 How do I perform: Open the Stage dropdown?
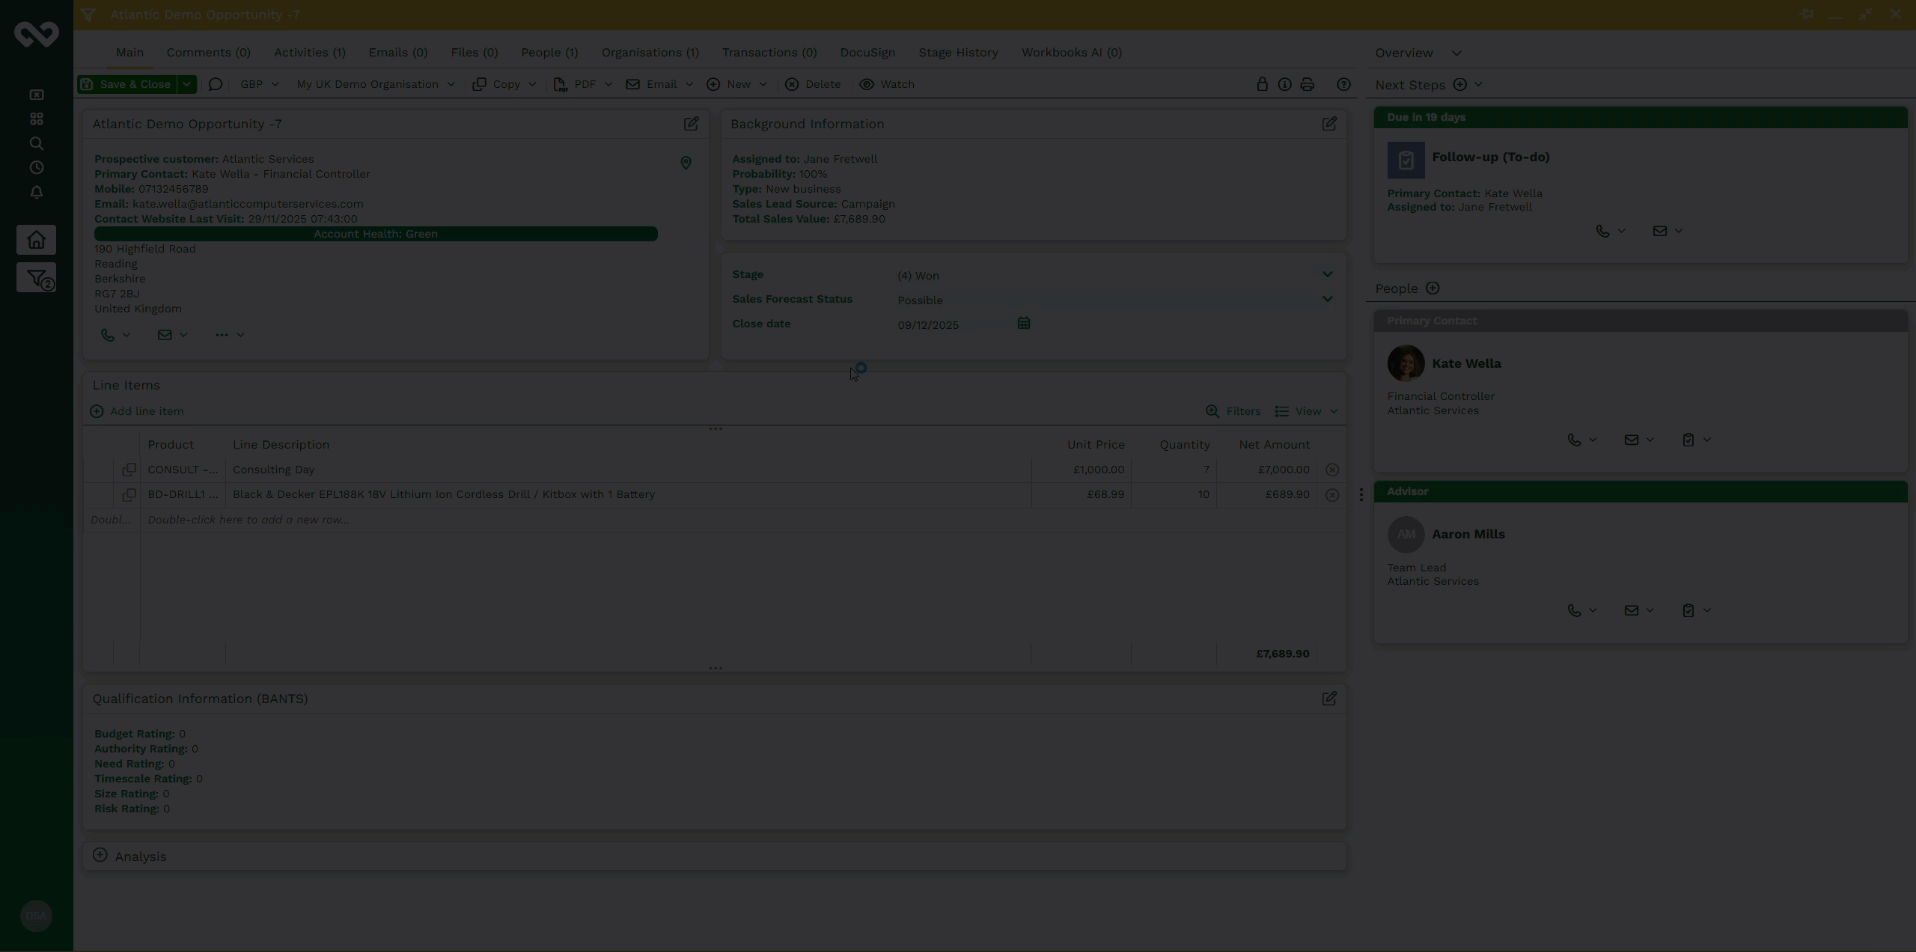[x=1326, y=275]
